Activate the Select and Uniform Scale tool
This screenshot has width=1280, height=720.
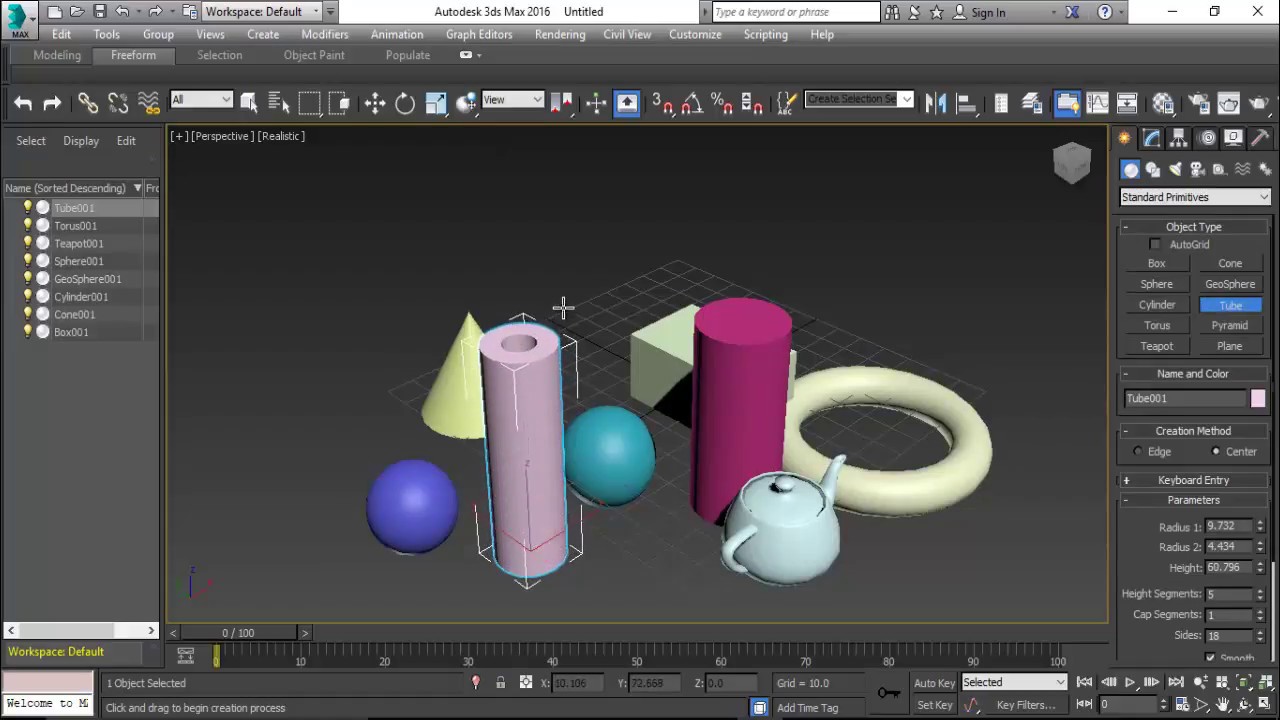pos(436,102)
